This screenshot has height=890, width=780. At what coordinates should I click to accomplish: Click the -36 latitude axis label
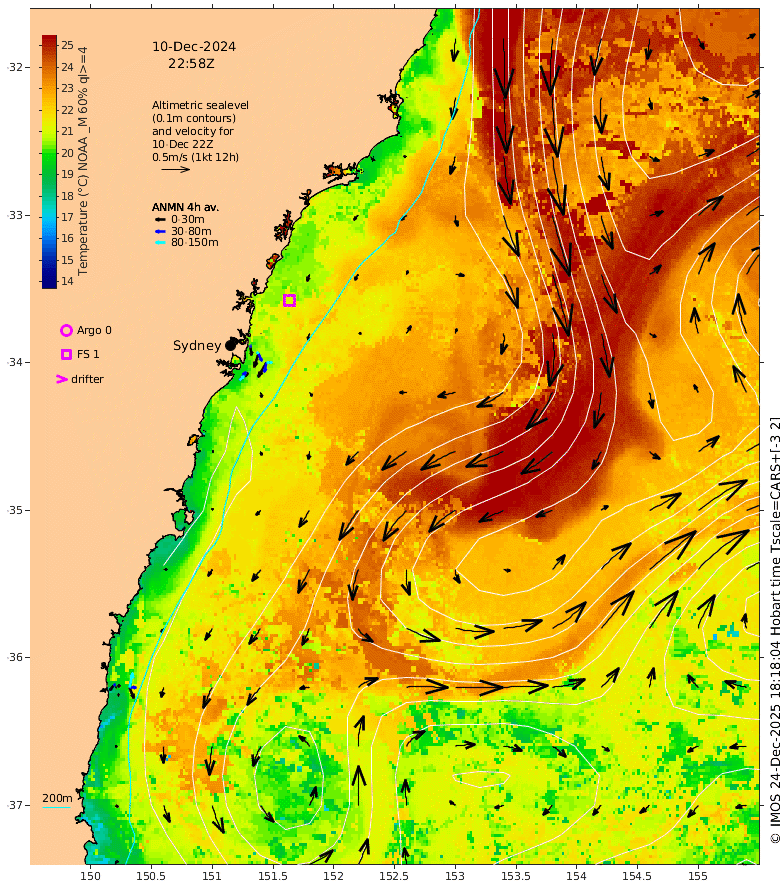pyautogui.click(x=16, y=657)
